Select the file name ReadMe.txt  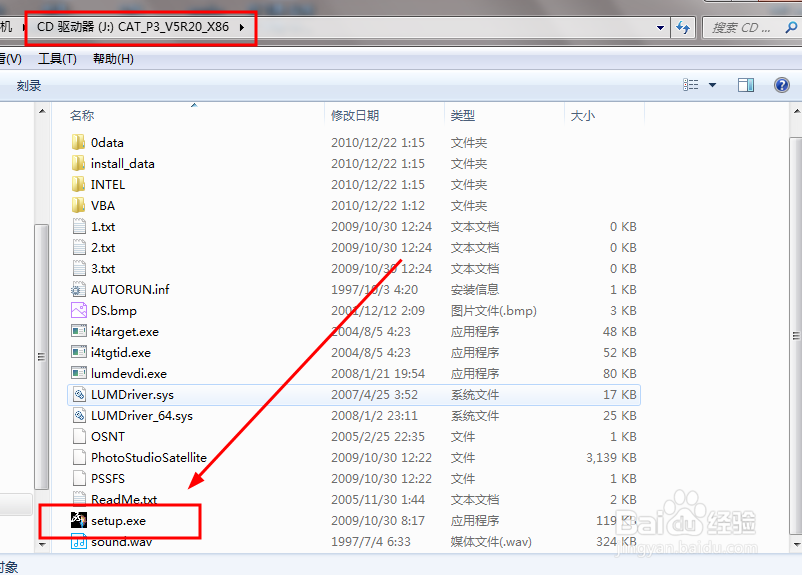pos(124,499)
